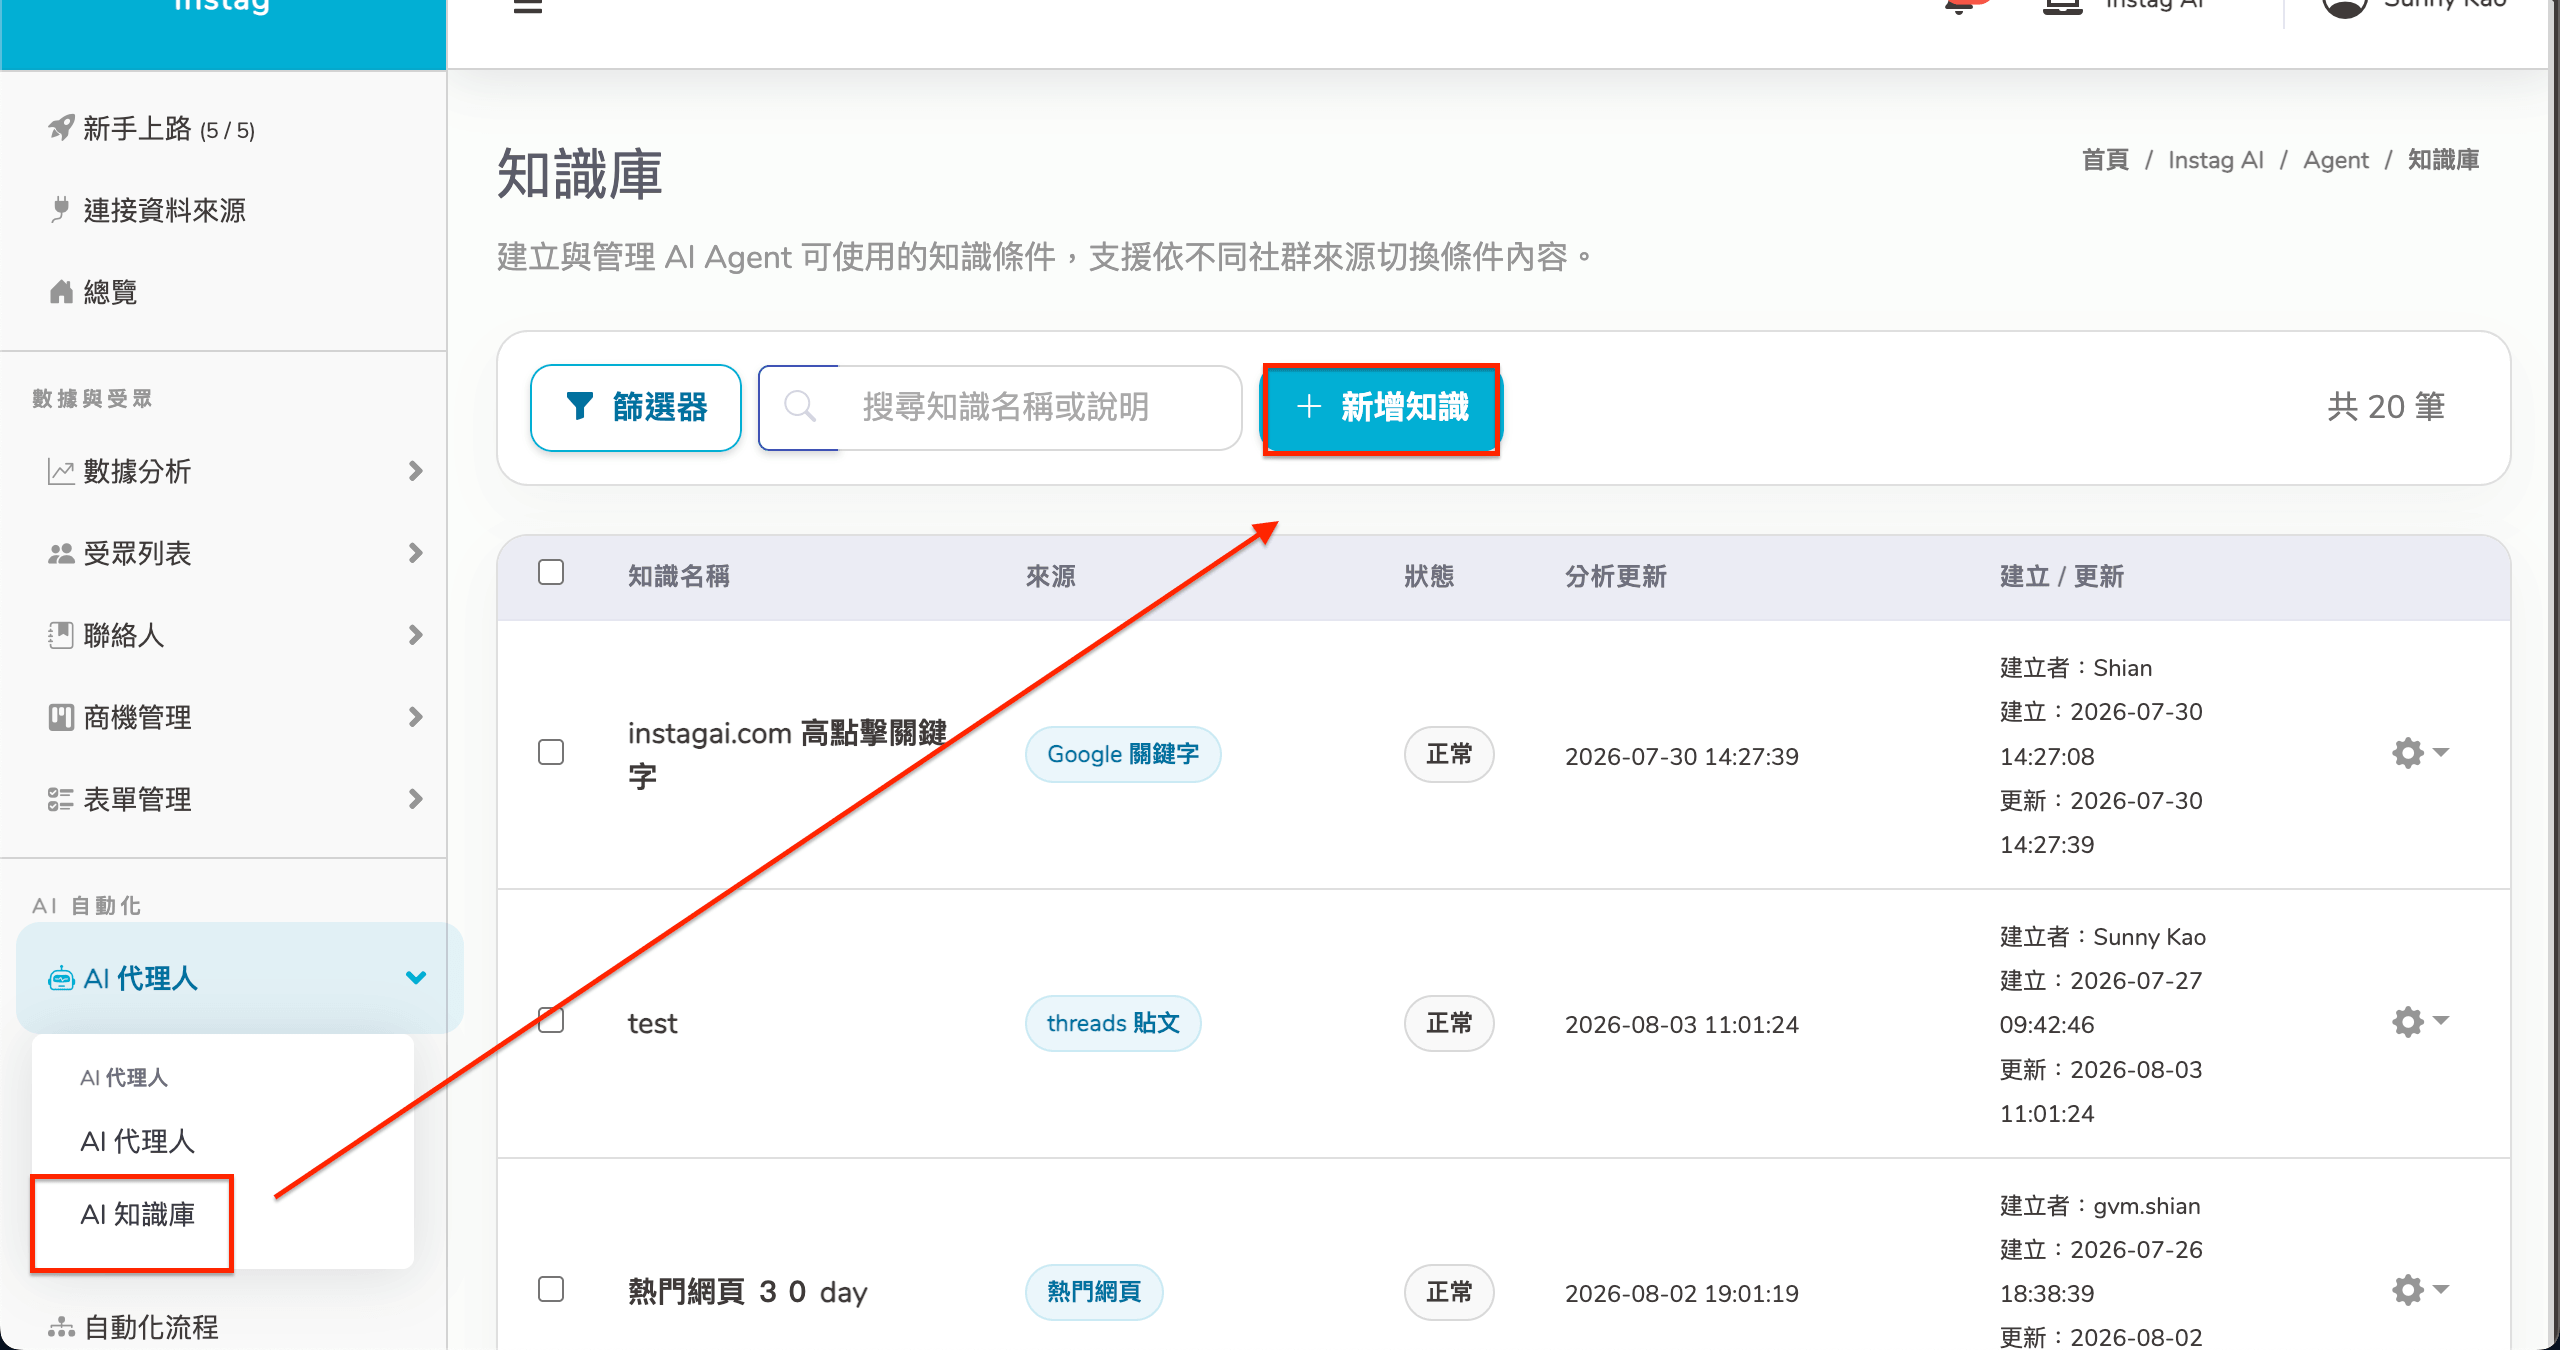Click the 篩選器 button
Viewport: 2560px width, 1350px height.
[636, 407]
